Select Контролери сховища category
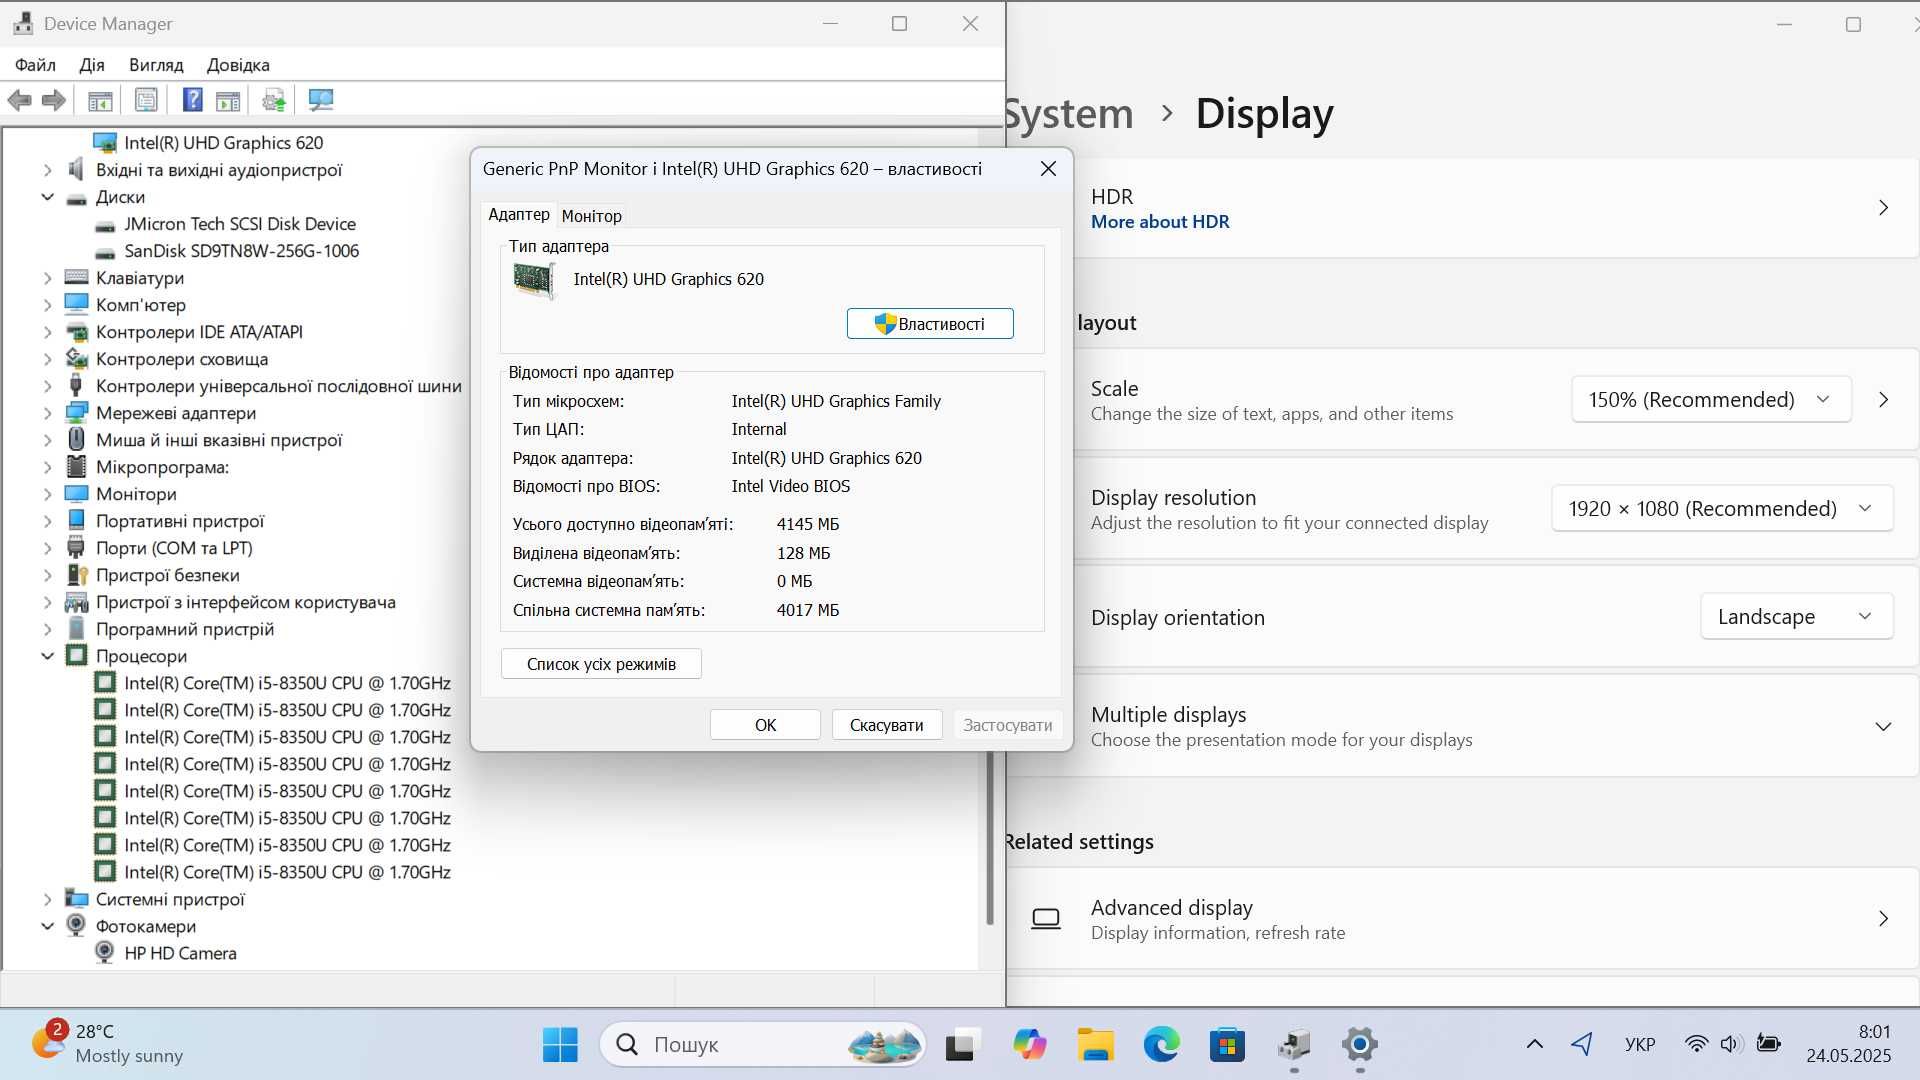Viewport: 1920px width, 1080px height. tap(182, 359)
